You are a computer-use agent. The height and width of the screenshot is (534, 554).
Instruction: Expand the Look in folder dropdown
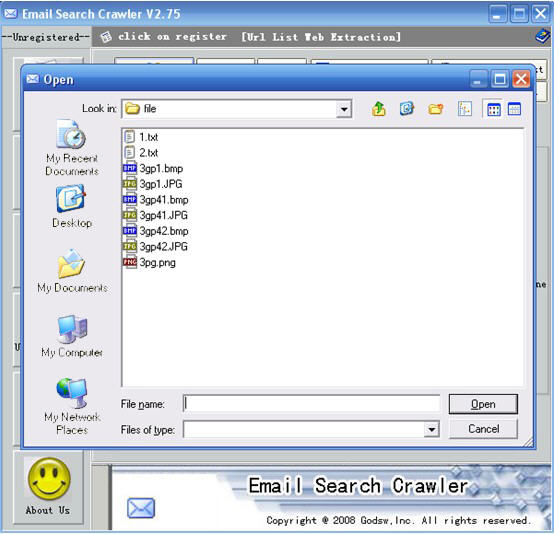(x=343, y=109)
